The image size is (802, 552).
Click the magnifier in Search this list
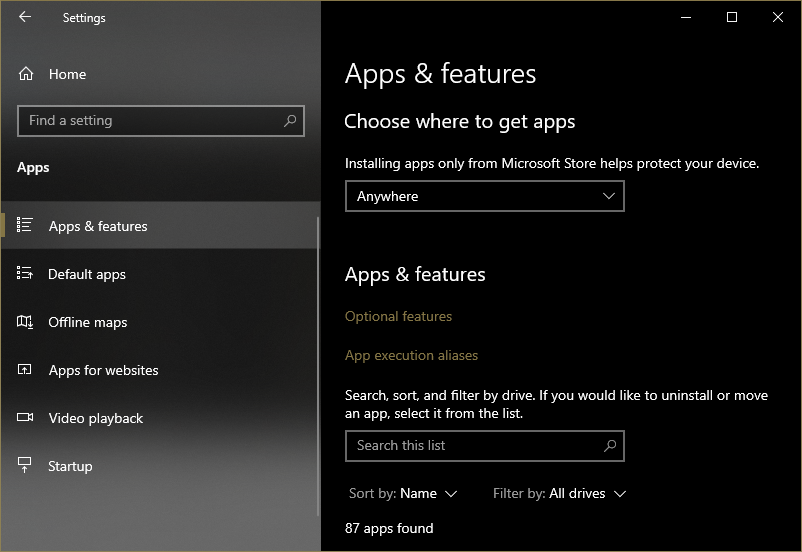point(610,446)
